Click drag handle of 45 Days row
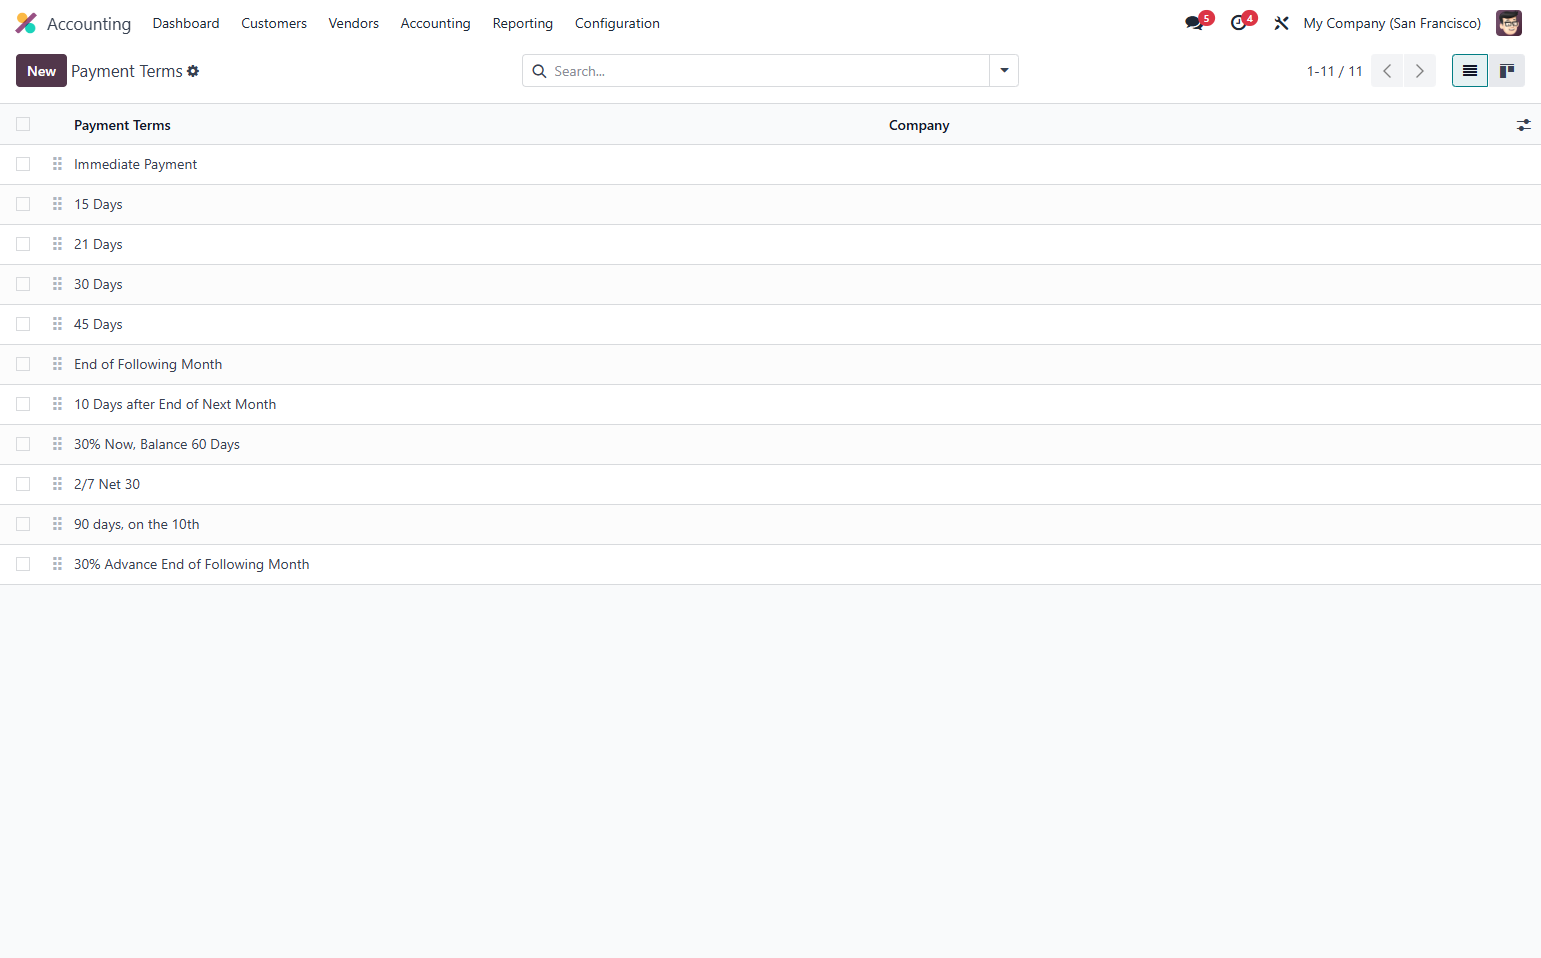The height and width of the screenshot is (958, 1541). [x=57, y=324]
